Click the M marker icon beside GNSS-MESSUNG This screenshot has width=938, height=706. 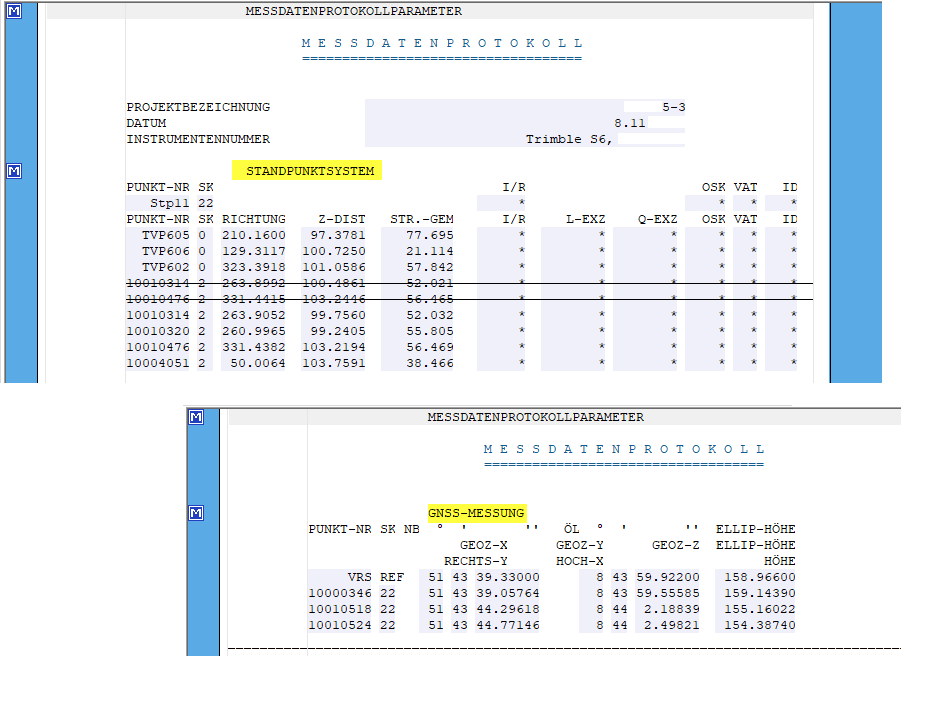click(196, 513)
